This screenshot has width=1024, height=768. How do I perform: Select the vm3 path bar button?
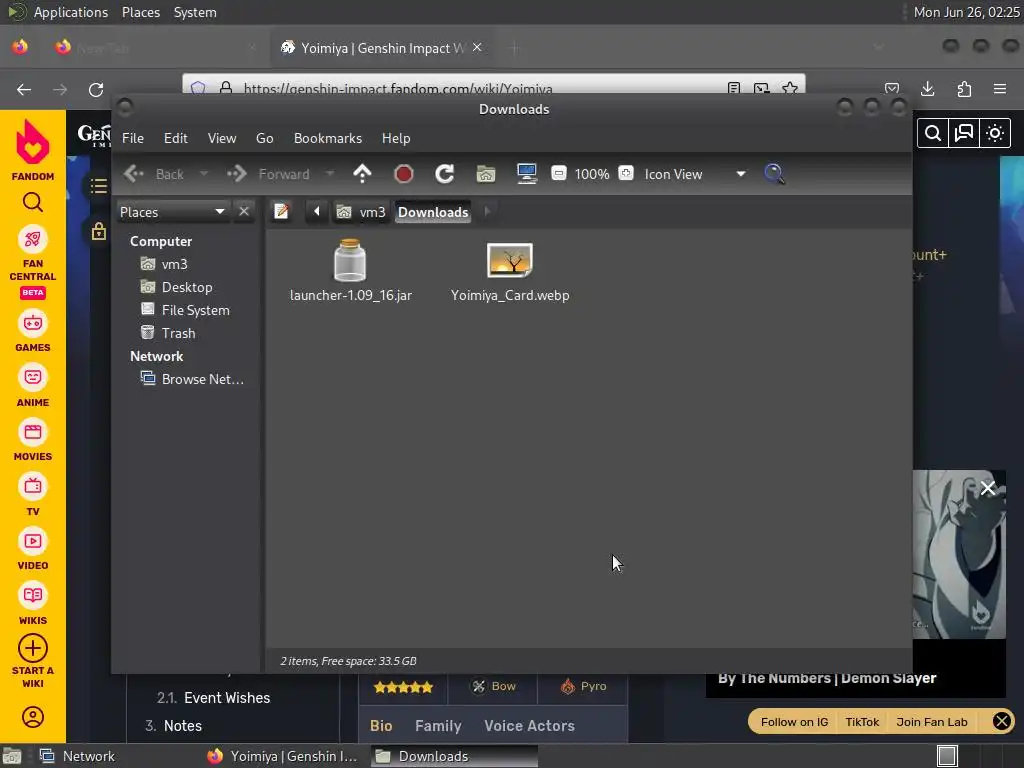362,212
